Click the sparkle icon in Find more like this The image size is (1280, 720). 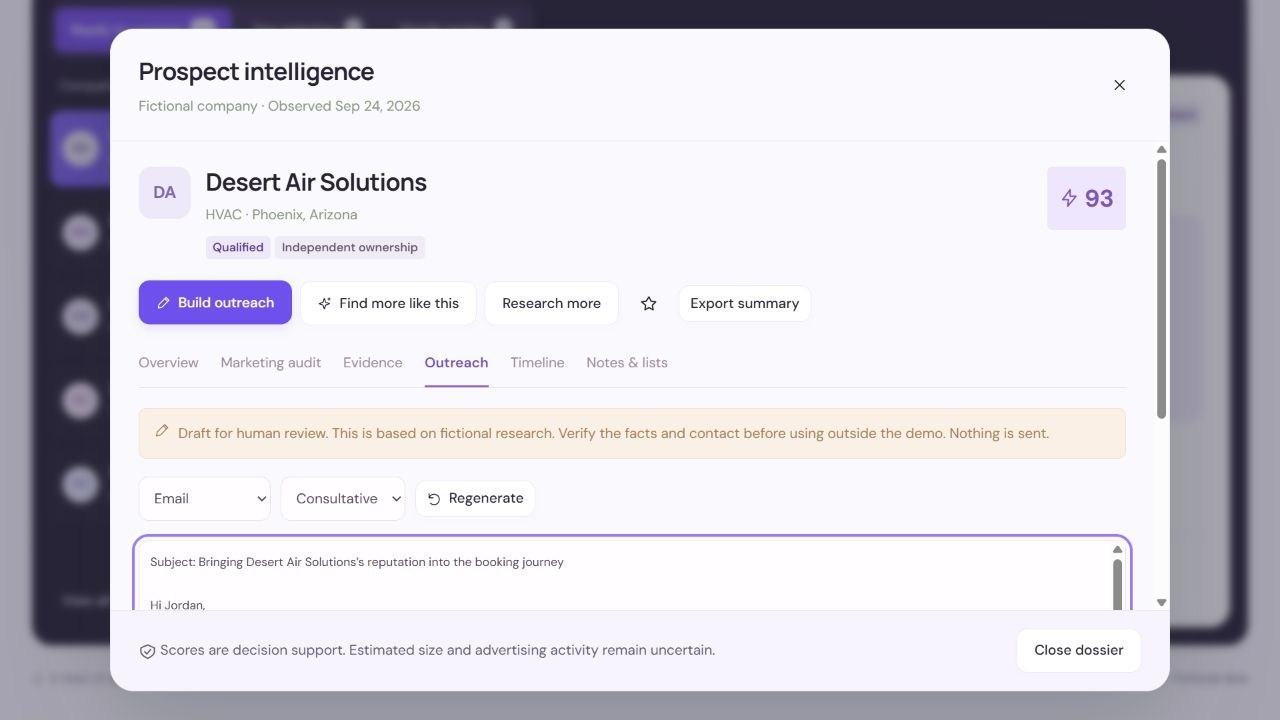click(324, 303)
